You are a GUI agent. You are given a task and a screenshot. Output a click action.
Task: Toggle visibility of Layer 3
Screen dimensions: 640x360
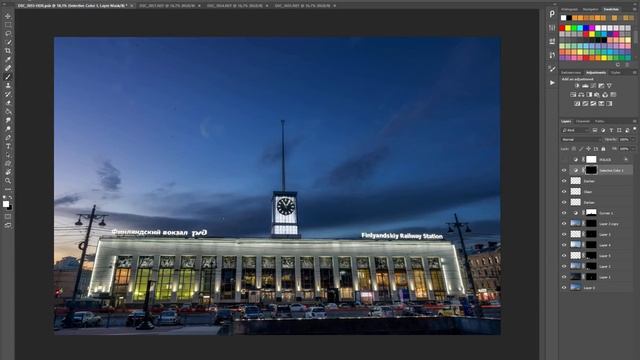pos(564,234)
